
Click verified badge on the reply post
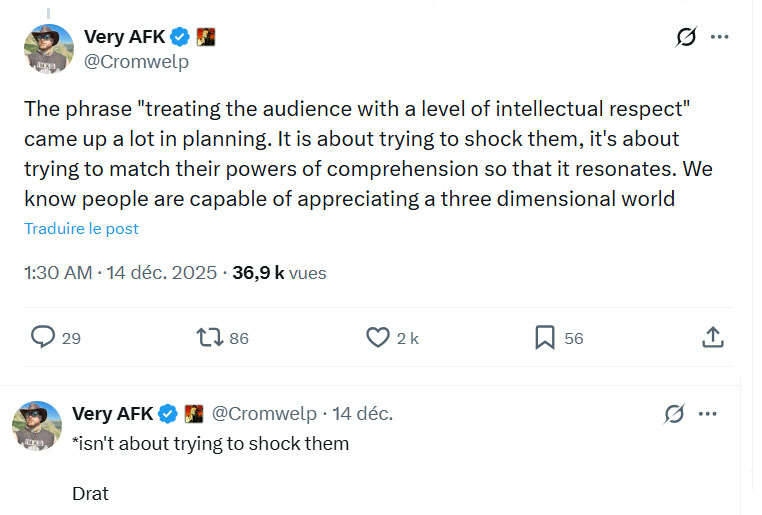[x=168, y=413]
